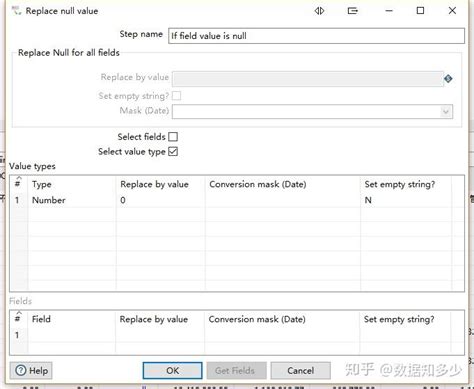Screen dimensions: 474x389
Task: Click Conversion mask (Date) header in Value types
Action: (x=283, y=184)
